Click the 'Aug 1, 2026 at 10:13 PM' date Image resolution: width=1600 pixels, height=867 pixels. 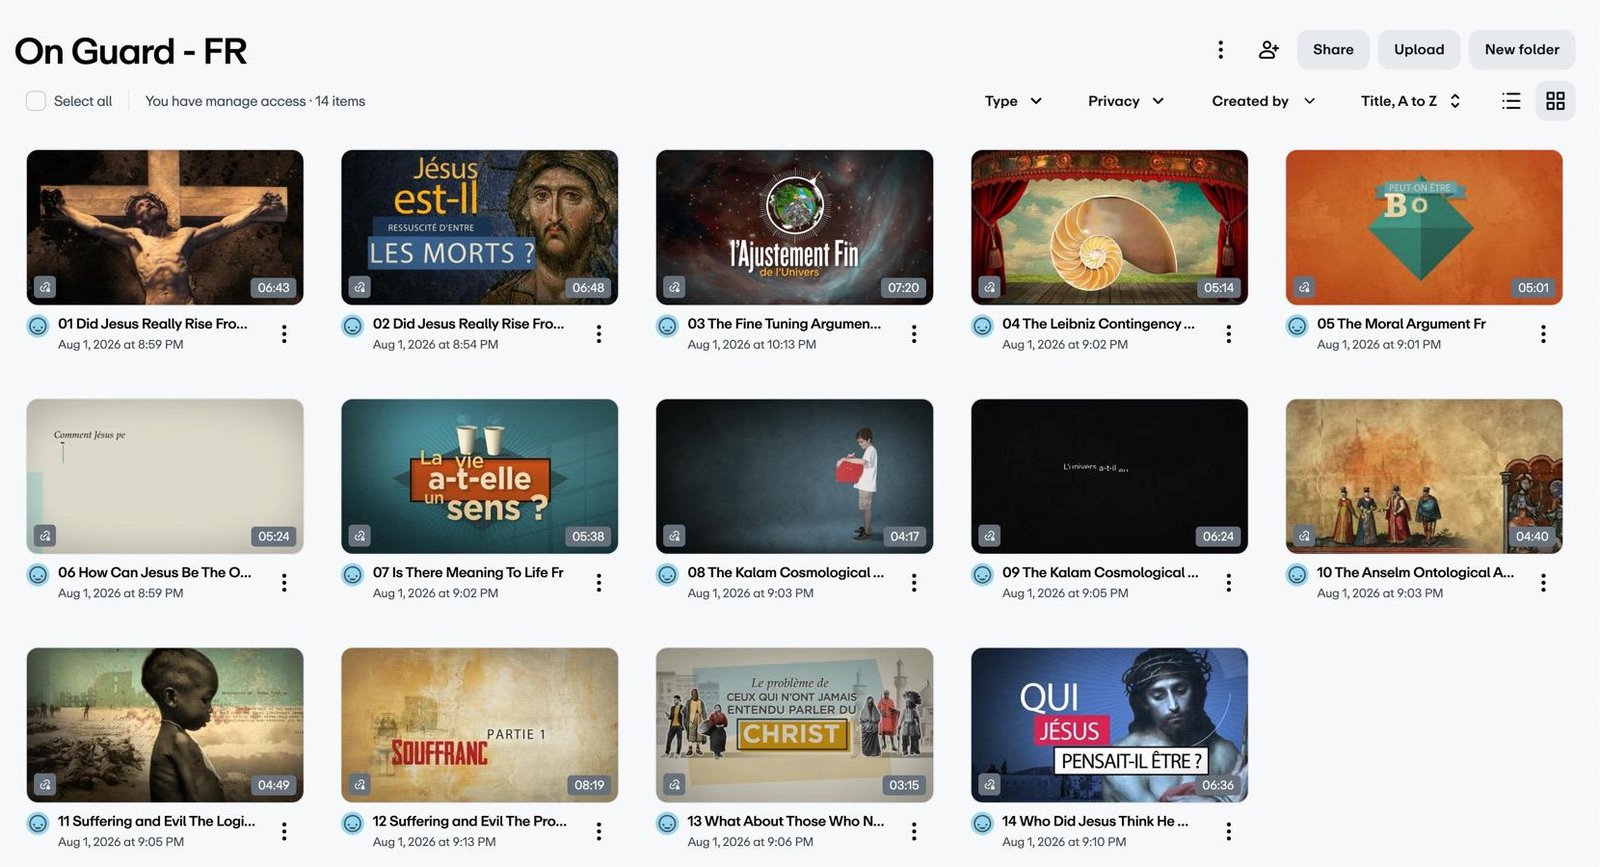(x=752, y=345)
